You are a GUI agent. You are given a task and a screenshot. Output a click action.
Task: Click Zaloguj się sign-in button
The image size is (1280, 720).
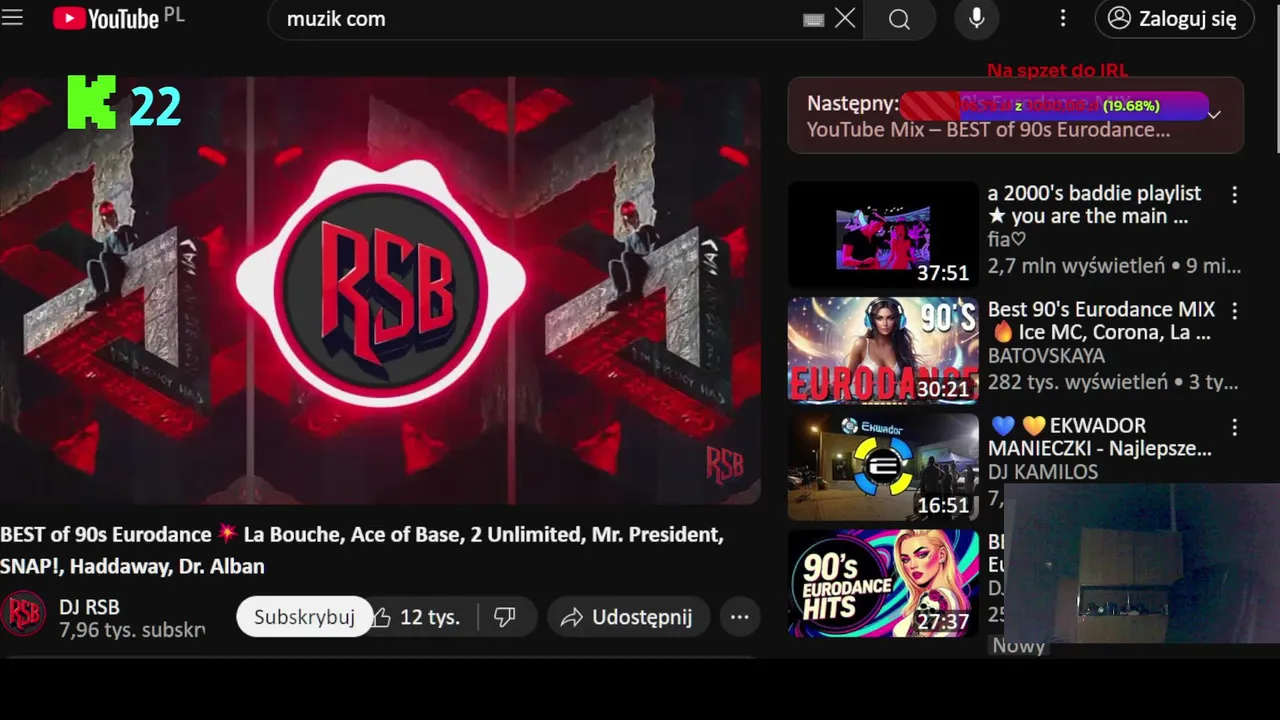(1175, 19)
